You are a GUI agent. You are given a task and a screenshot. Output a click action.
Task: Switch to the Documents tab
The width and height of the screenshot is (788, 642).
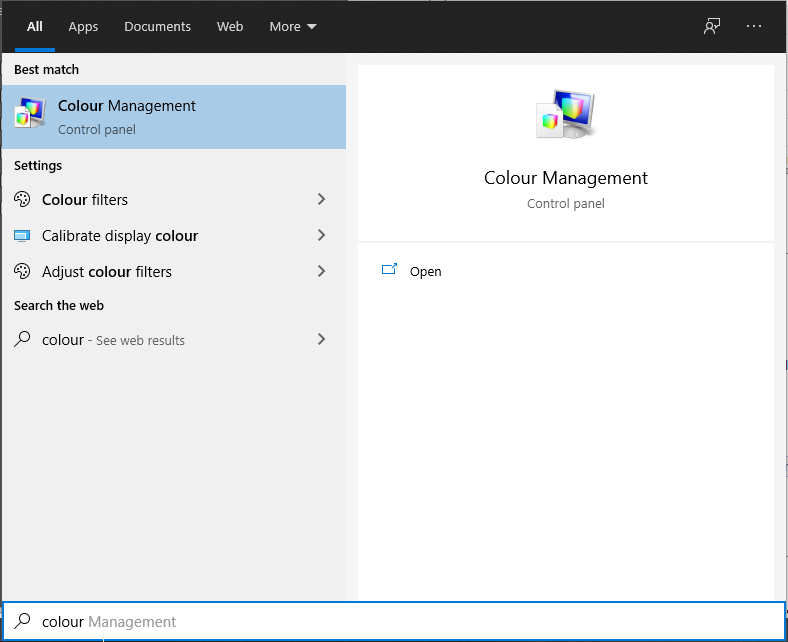(x=156, y=27)
